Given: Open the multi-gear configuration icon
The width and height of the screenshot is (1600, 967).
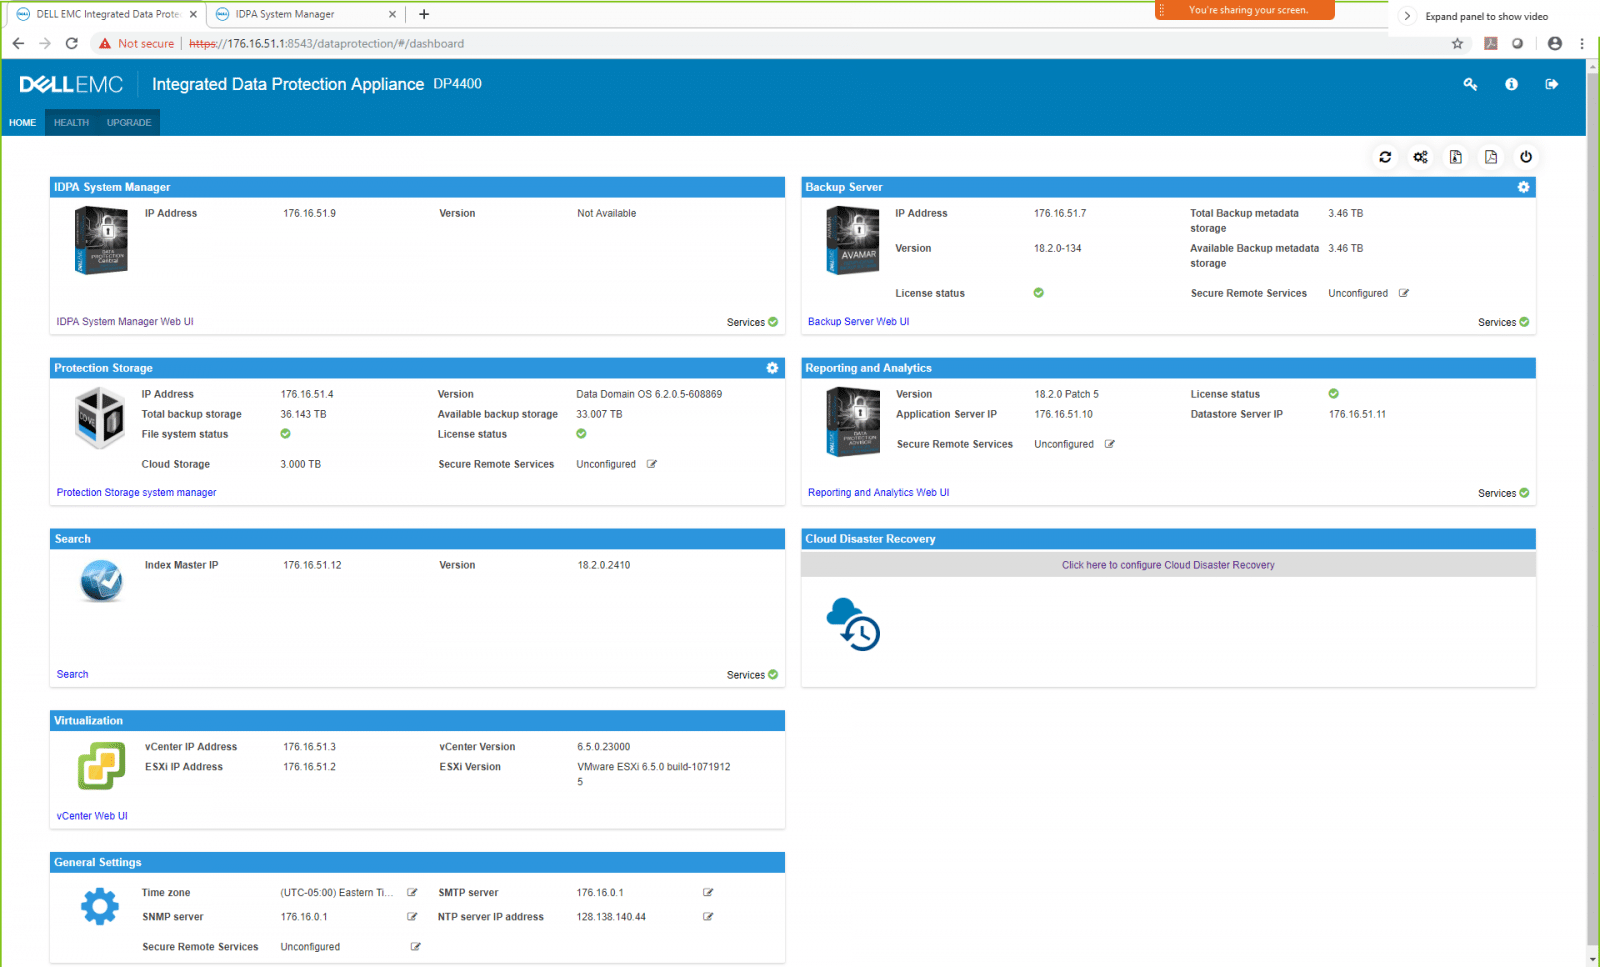Looking at the screenshot, I should pyautogui.click(x=1420, y=157).
